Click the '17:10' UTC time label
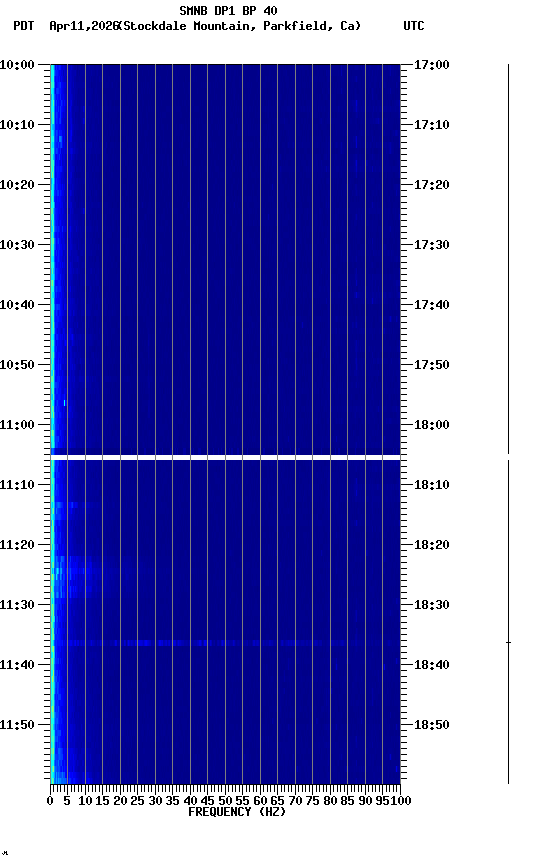552x864 pixels. click(x=432, y=125)
